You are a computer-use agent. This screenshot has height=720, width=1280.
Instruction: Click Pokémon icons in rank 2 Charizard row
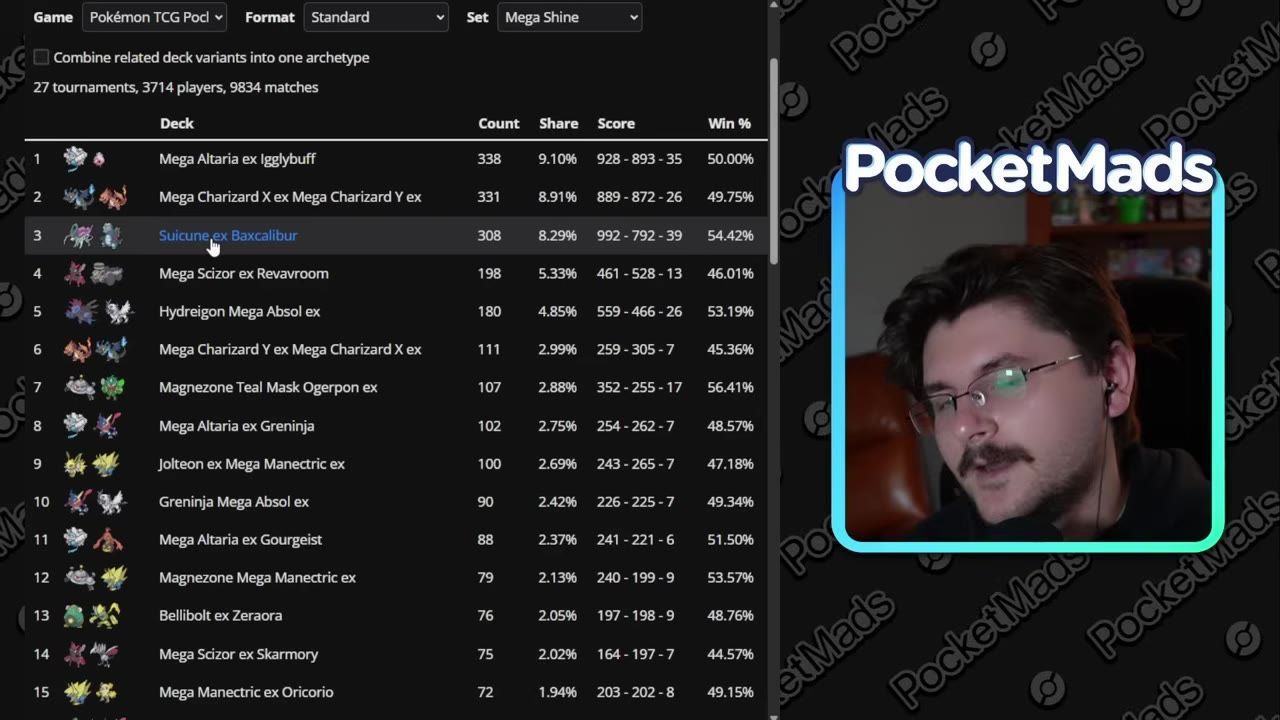95,197
